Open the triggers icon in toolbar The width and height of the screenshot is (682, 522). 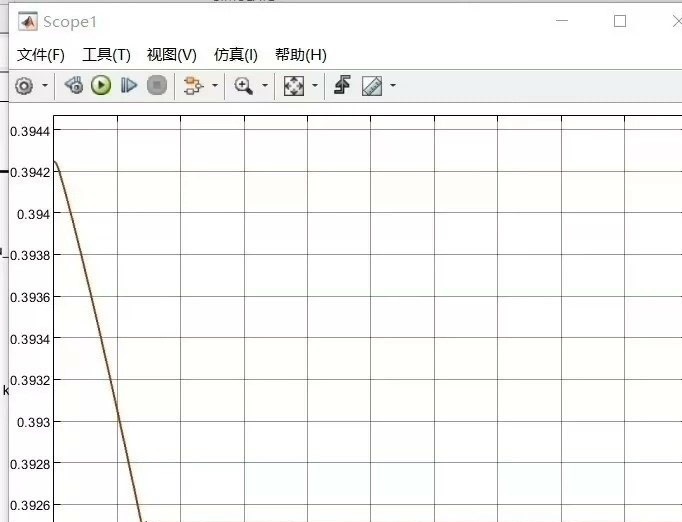tap(342, 85)
